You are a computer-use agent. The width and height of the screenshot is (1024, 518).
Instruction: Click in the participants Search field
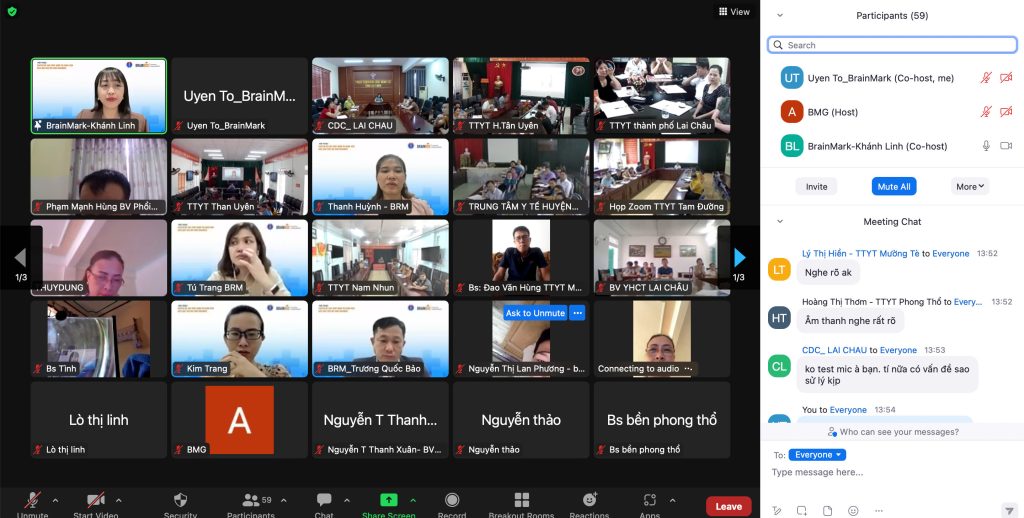pos(892,45)
